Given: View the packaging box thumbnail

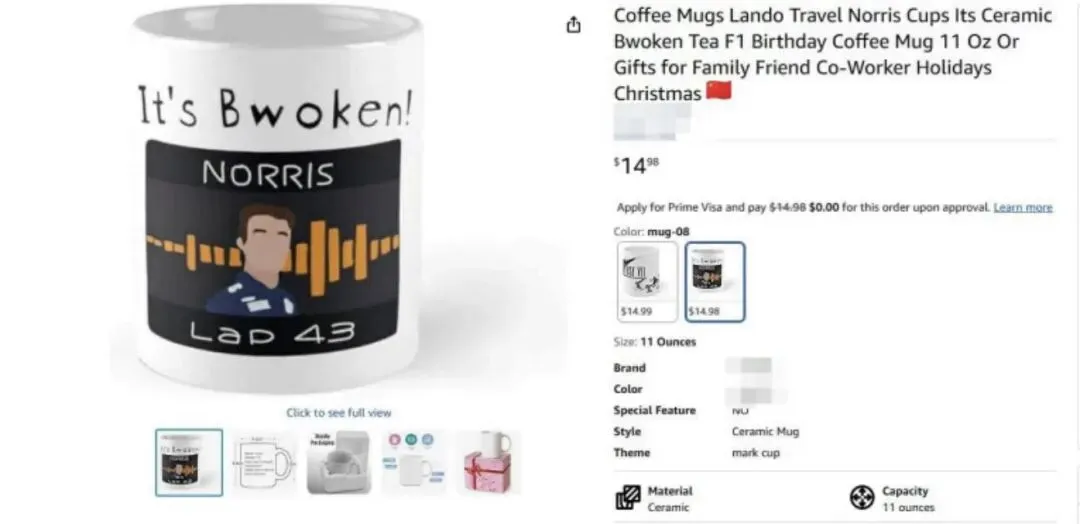Looking at the screenshot, I should (x=339, y=462).
